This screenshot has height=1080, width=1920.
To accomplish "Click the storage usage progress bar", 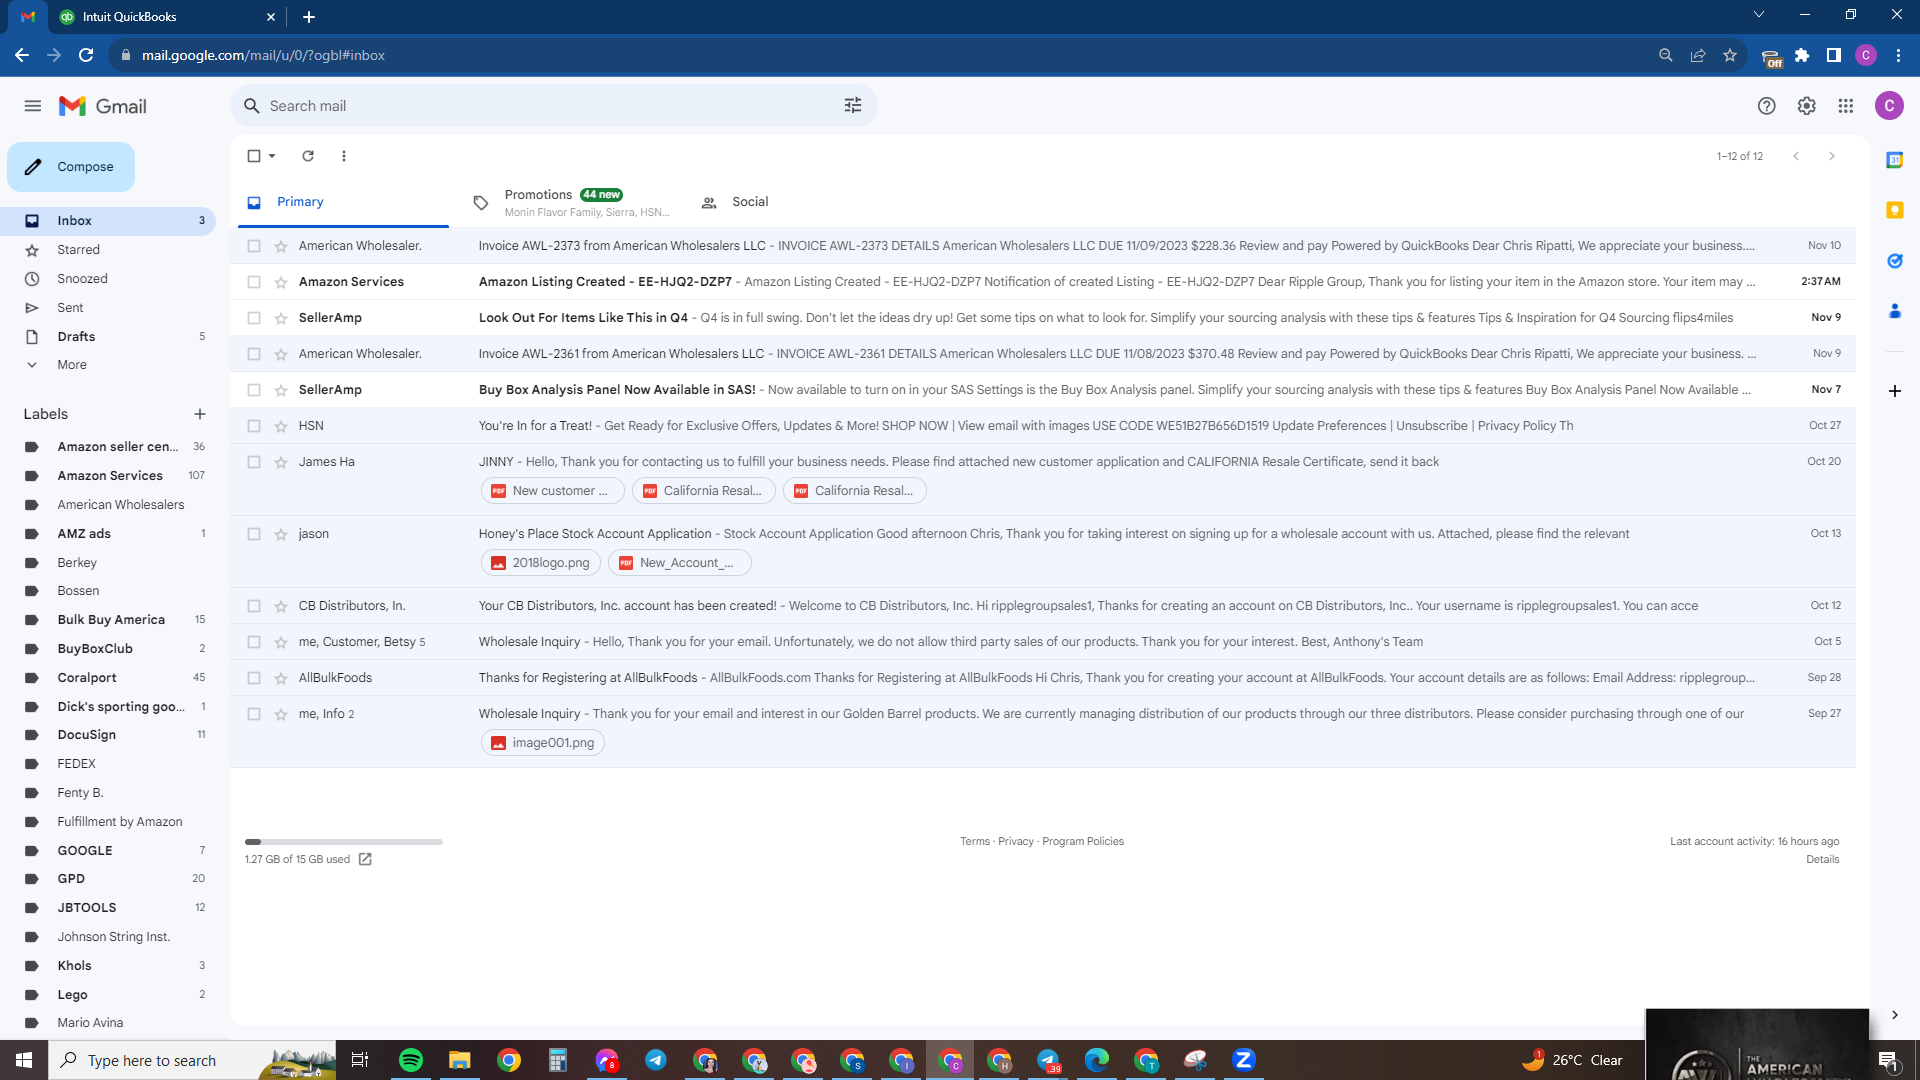I will pos(344,842).
